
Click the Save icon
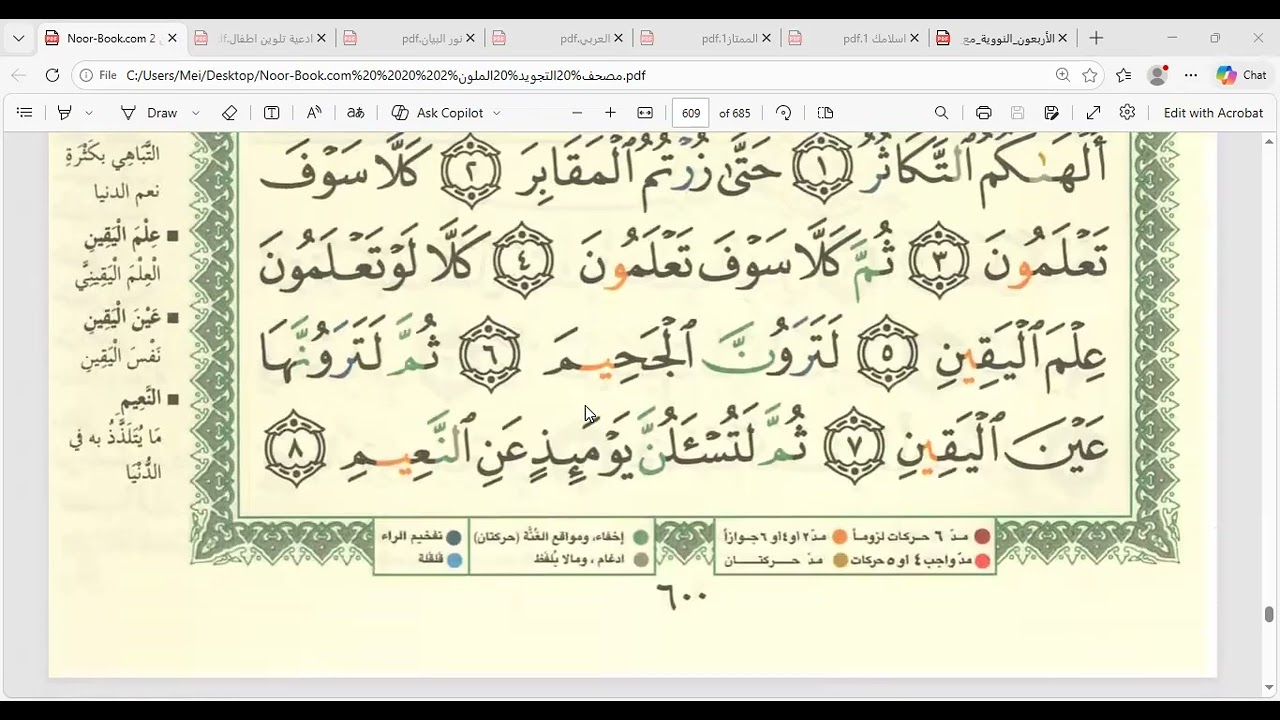coord(1017,113)
